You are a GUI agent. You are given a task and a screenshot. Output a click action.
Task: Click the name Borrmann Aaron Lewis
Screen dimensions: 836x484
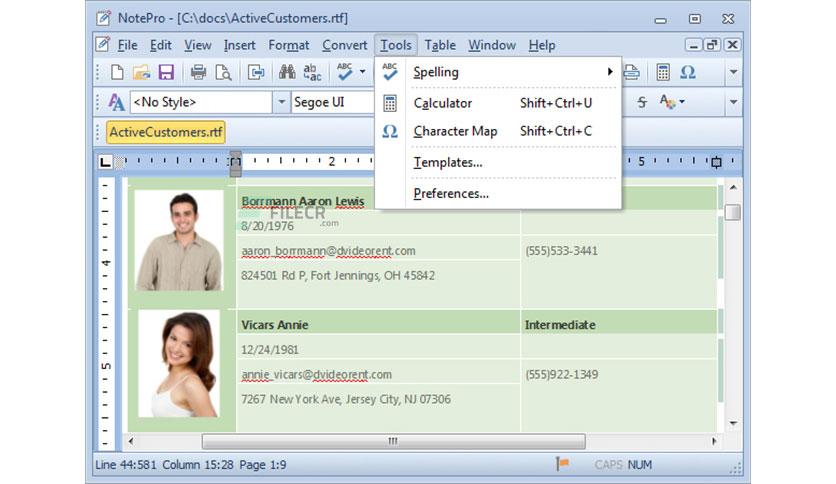pos(303,201)
